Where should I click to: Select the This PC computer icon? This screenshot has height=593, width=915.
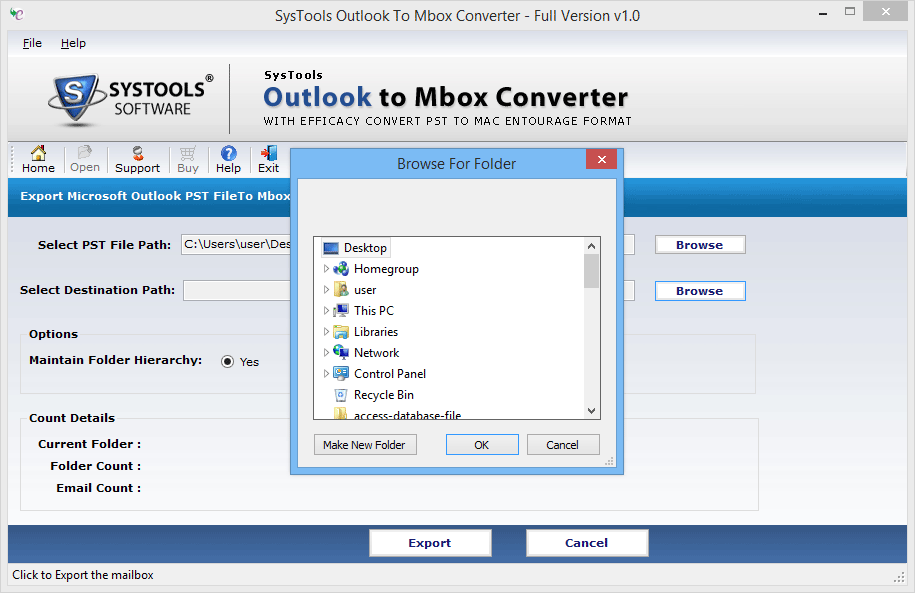tap(341, 311)
